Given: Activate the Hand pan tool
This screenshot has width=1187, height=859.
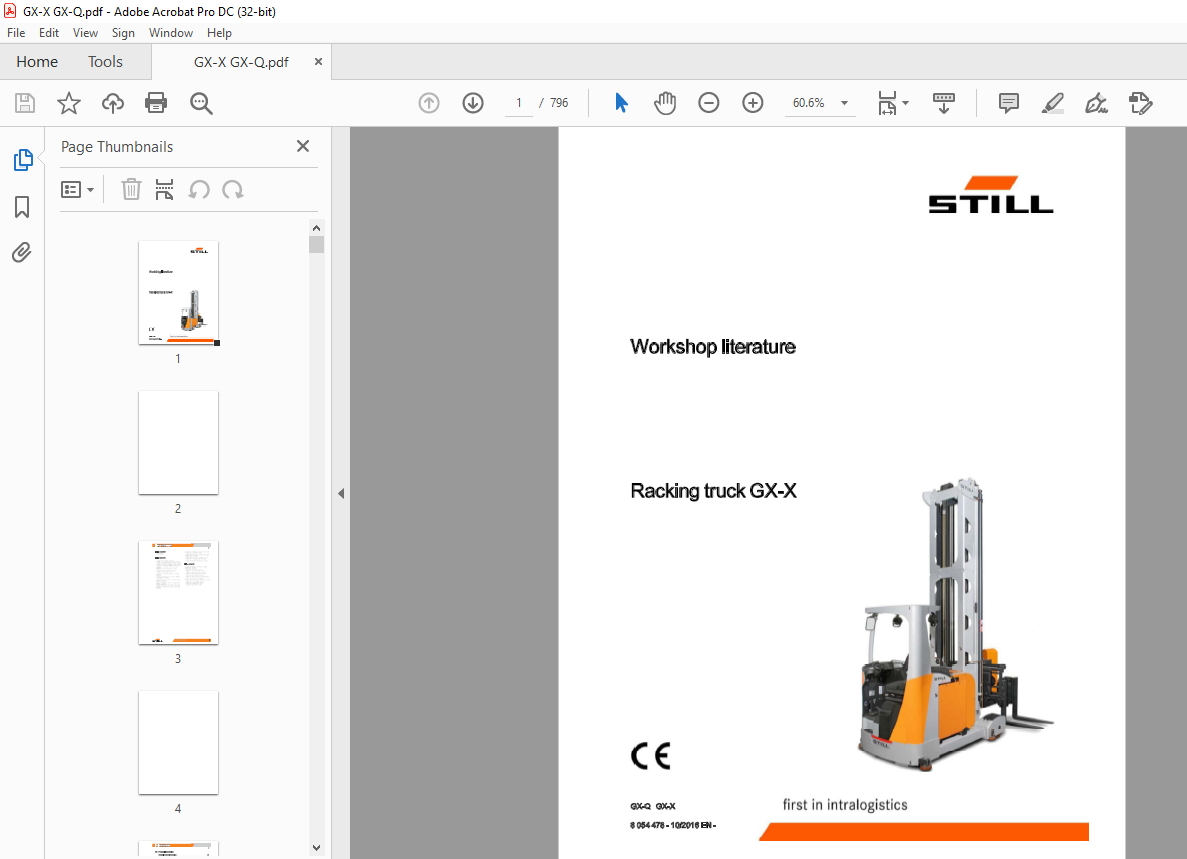Looking at the screenshot, I should [x=665, y=103].
